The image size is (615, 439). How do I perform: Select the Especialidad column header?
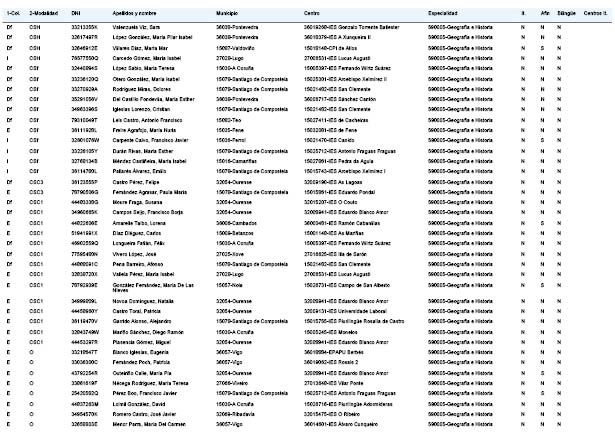click(442, 13)
